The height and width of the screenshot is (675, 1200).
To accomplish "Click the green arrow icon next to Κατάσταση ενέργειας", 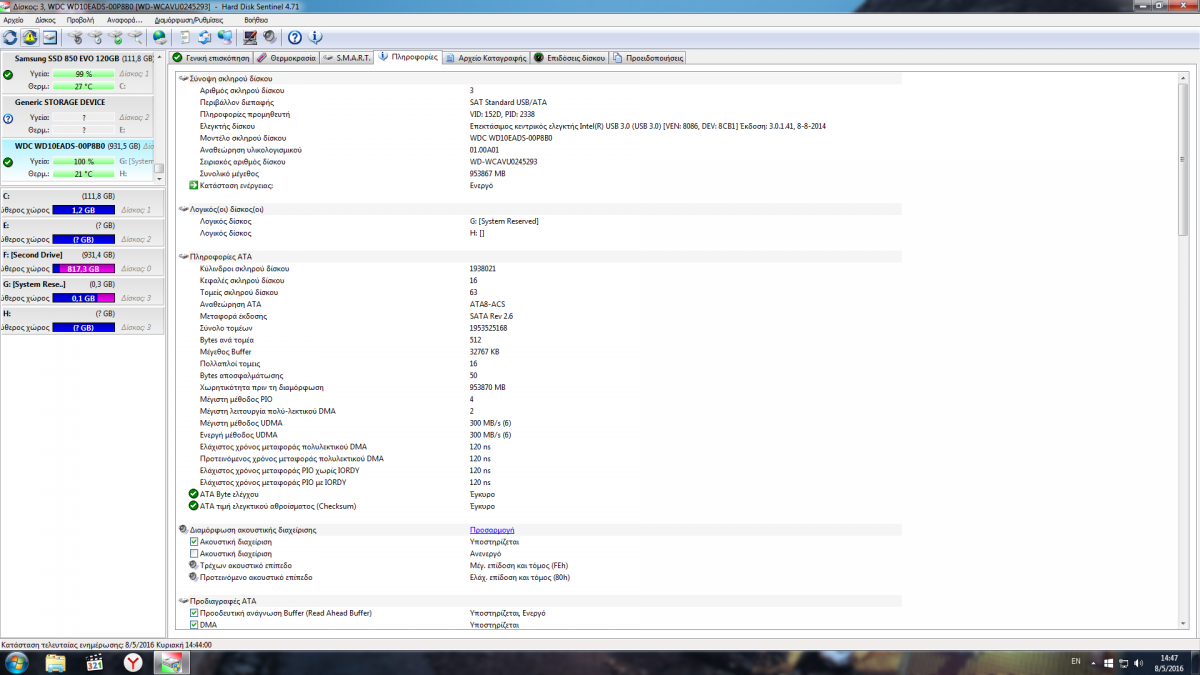I will [x=194, y=185].
